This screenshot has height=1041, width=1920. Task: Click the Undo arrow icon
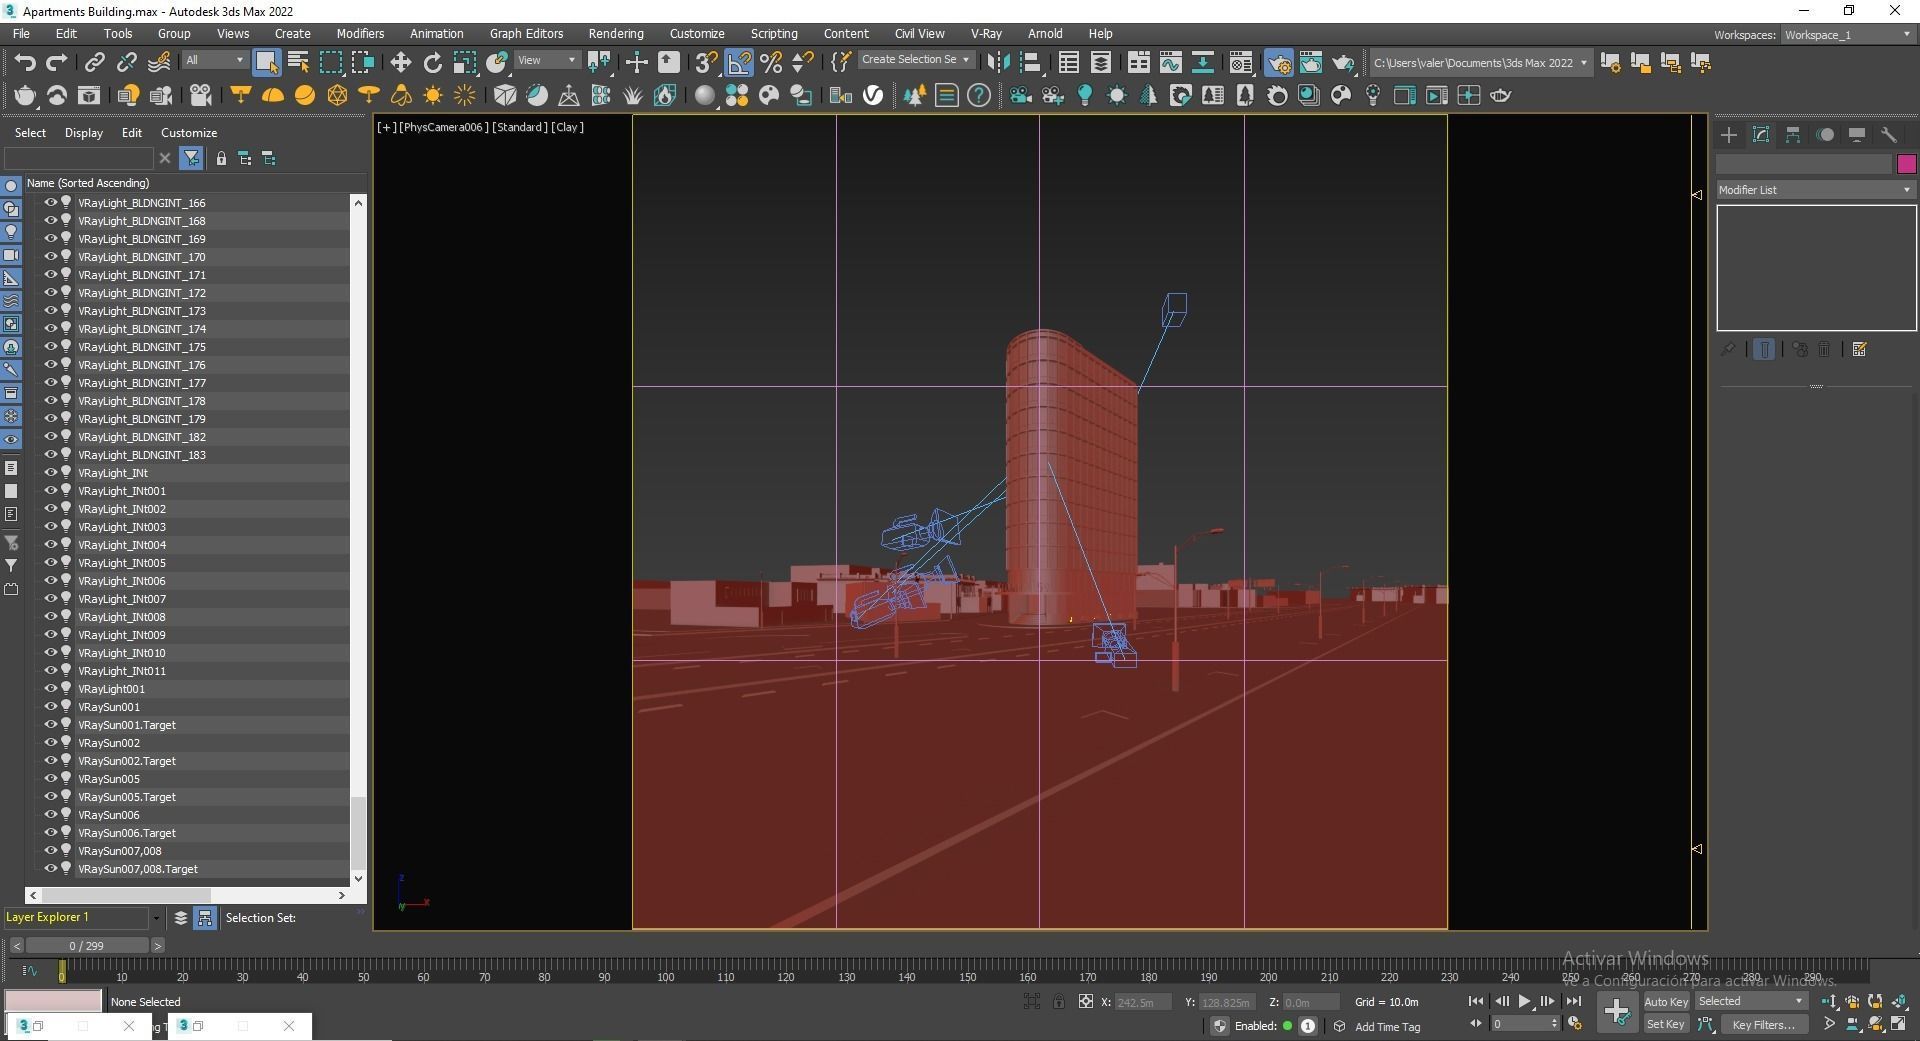click(x=25, y=62)
